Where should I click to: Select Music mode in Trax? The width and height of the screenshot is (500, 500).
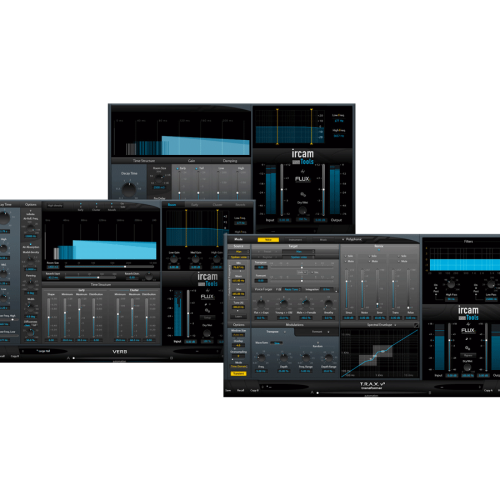coord(323,240)
